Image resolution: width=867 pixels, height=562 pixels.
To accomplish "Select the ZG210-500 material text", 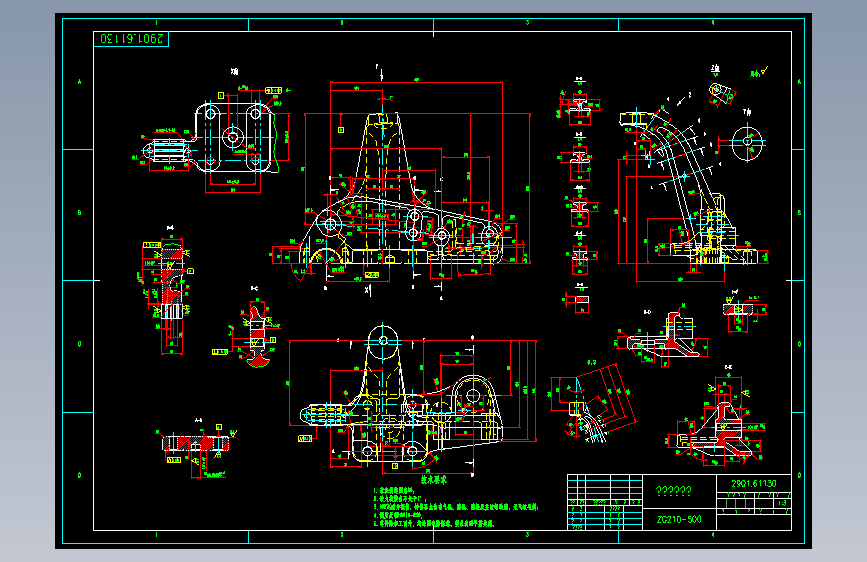I will (679, 519).
